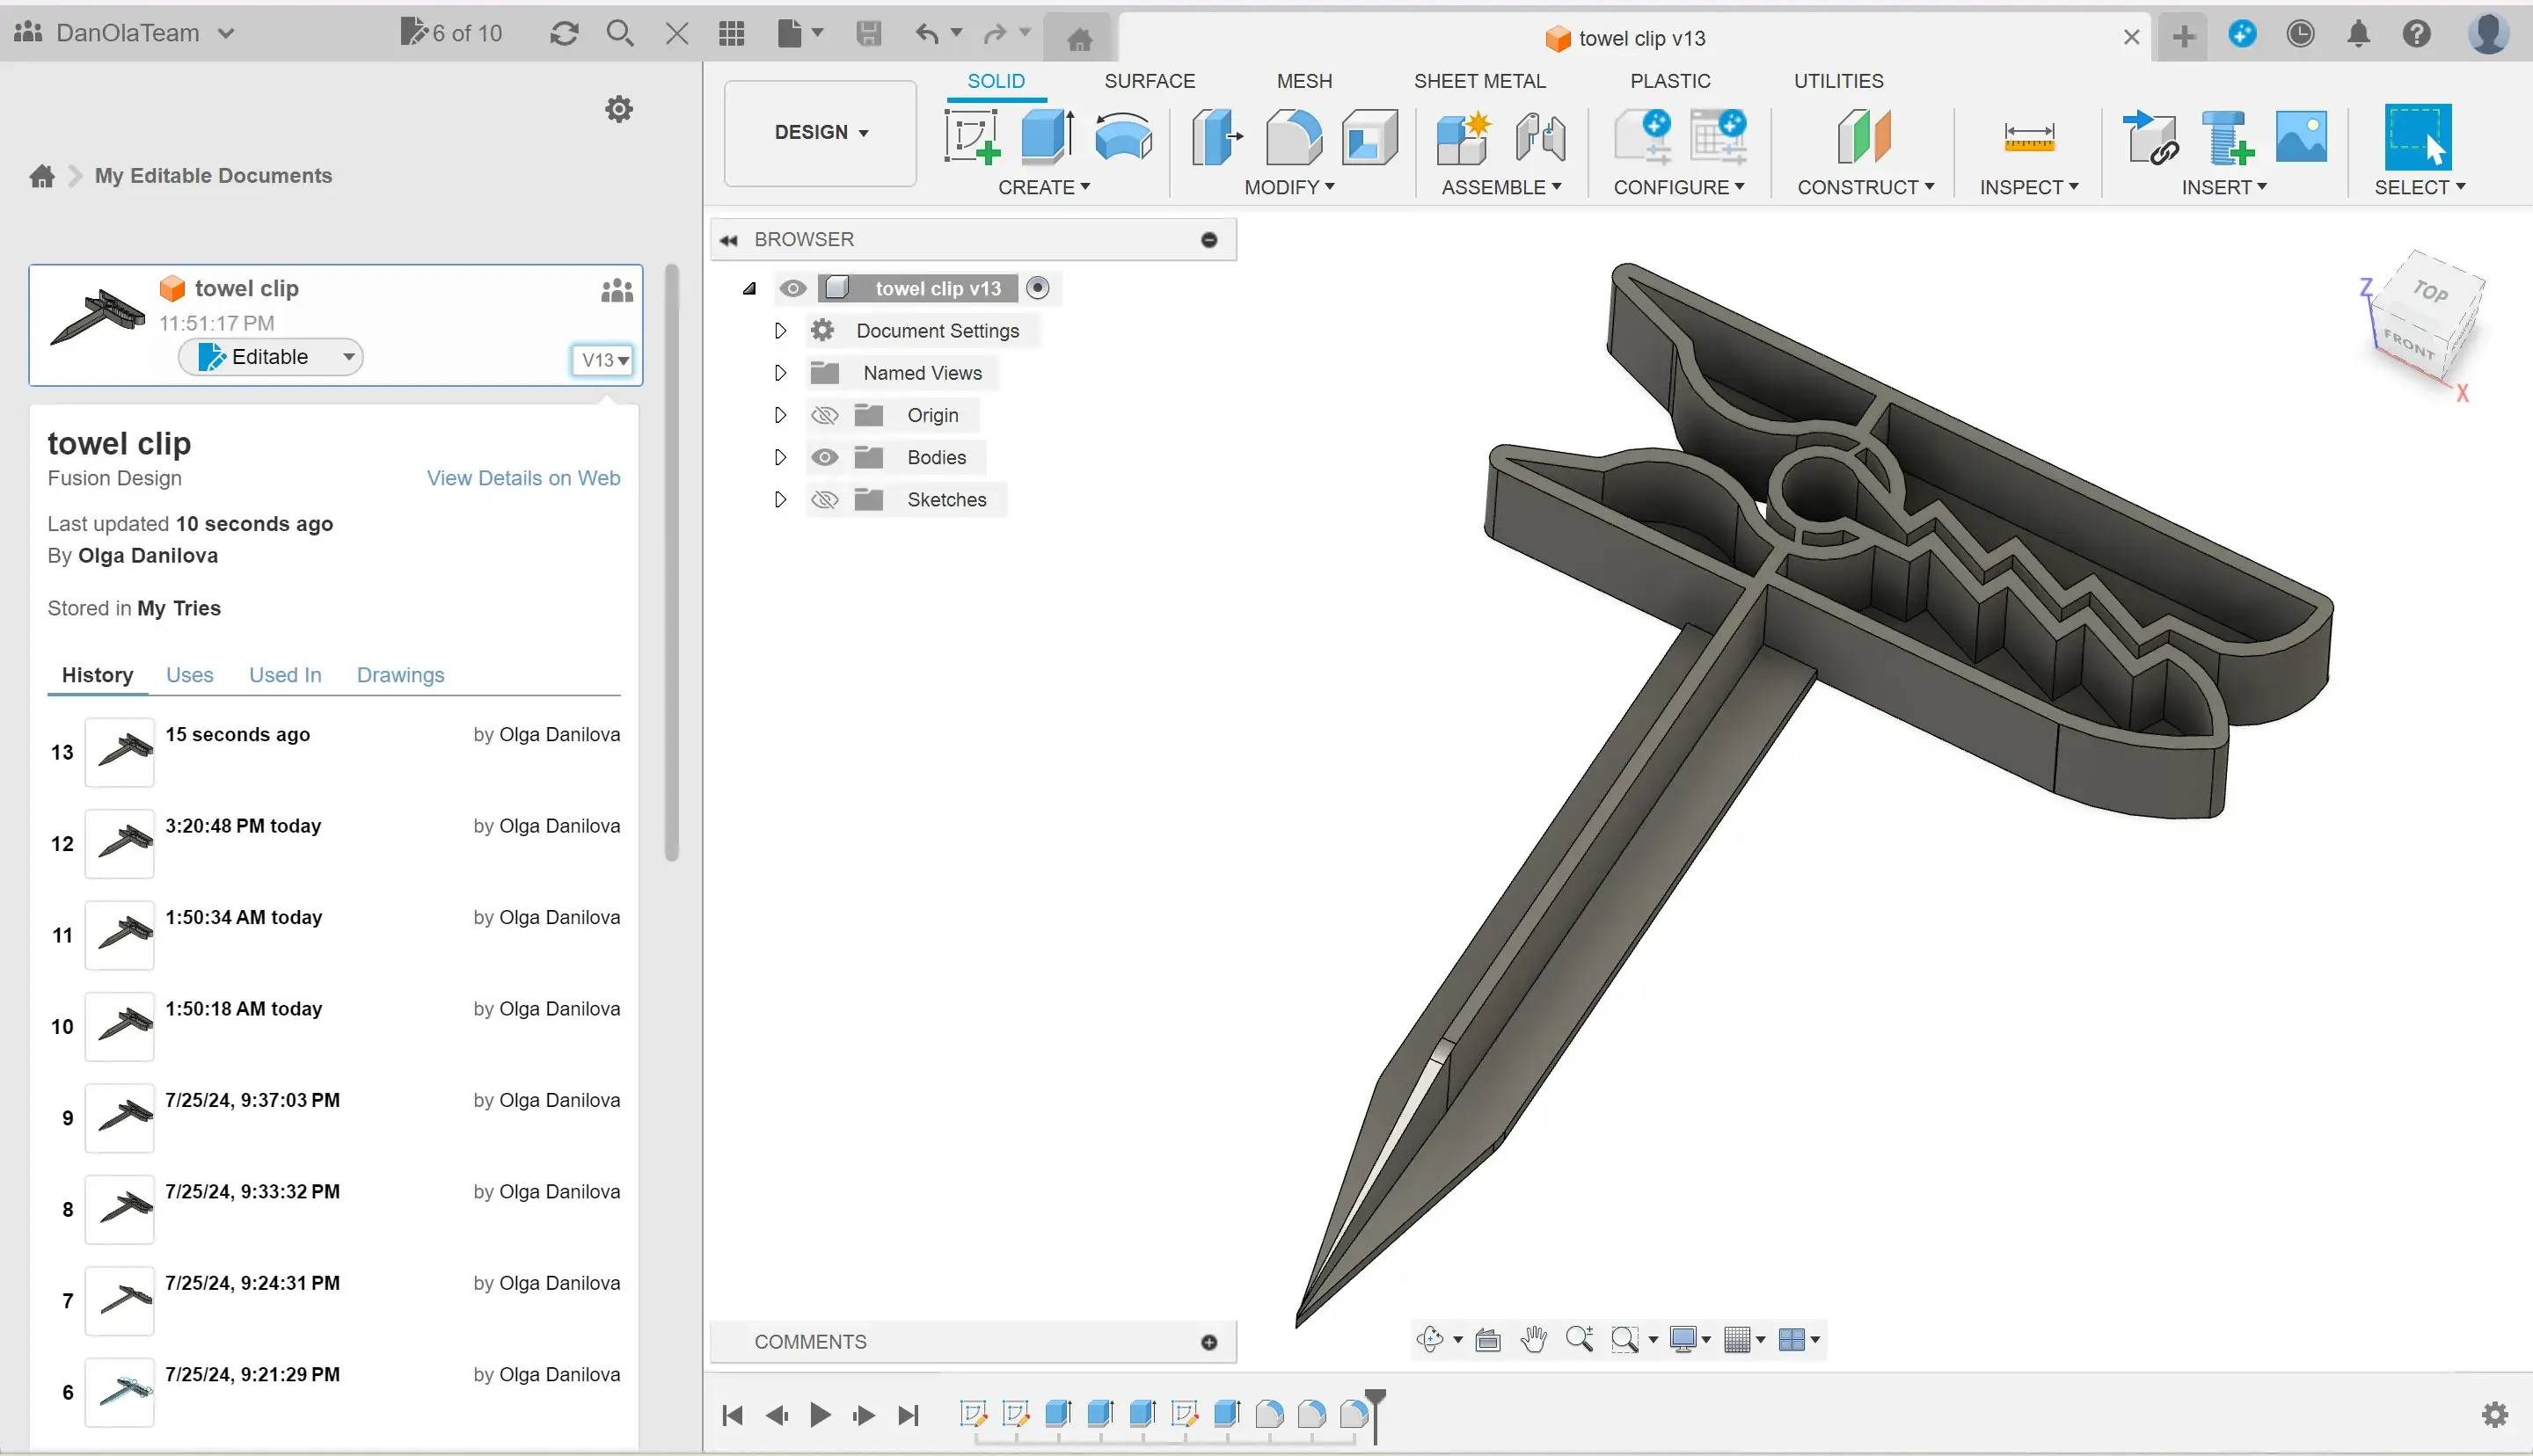Switch to the UTILITIES tab
2533x1456 pixels.
pos(1838,81)
